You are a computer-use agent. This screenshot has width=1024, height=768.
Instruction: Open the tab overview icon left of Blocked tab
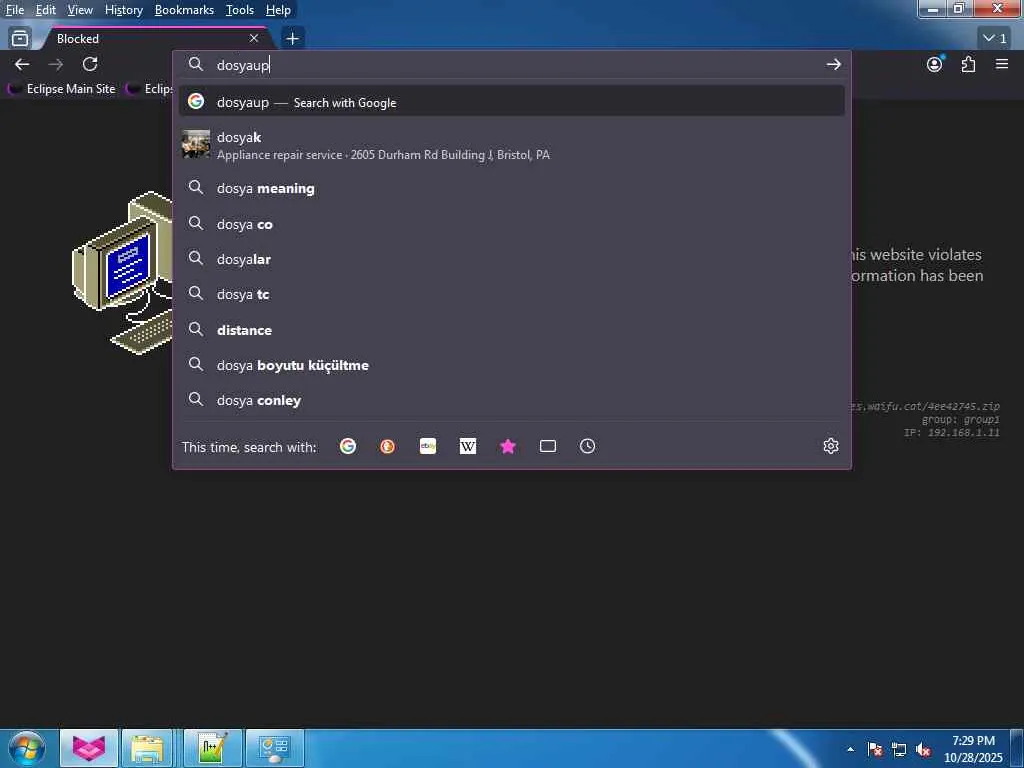(20, 39)
